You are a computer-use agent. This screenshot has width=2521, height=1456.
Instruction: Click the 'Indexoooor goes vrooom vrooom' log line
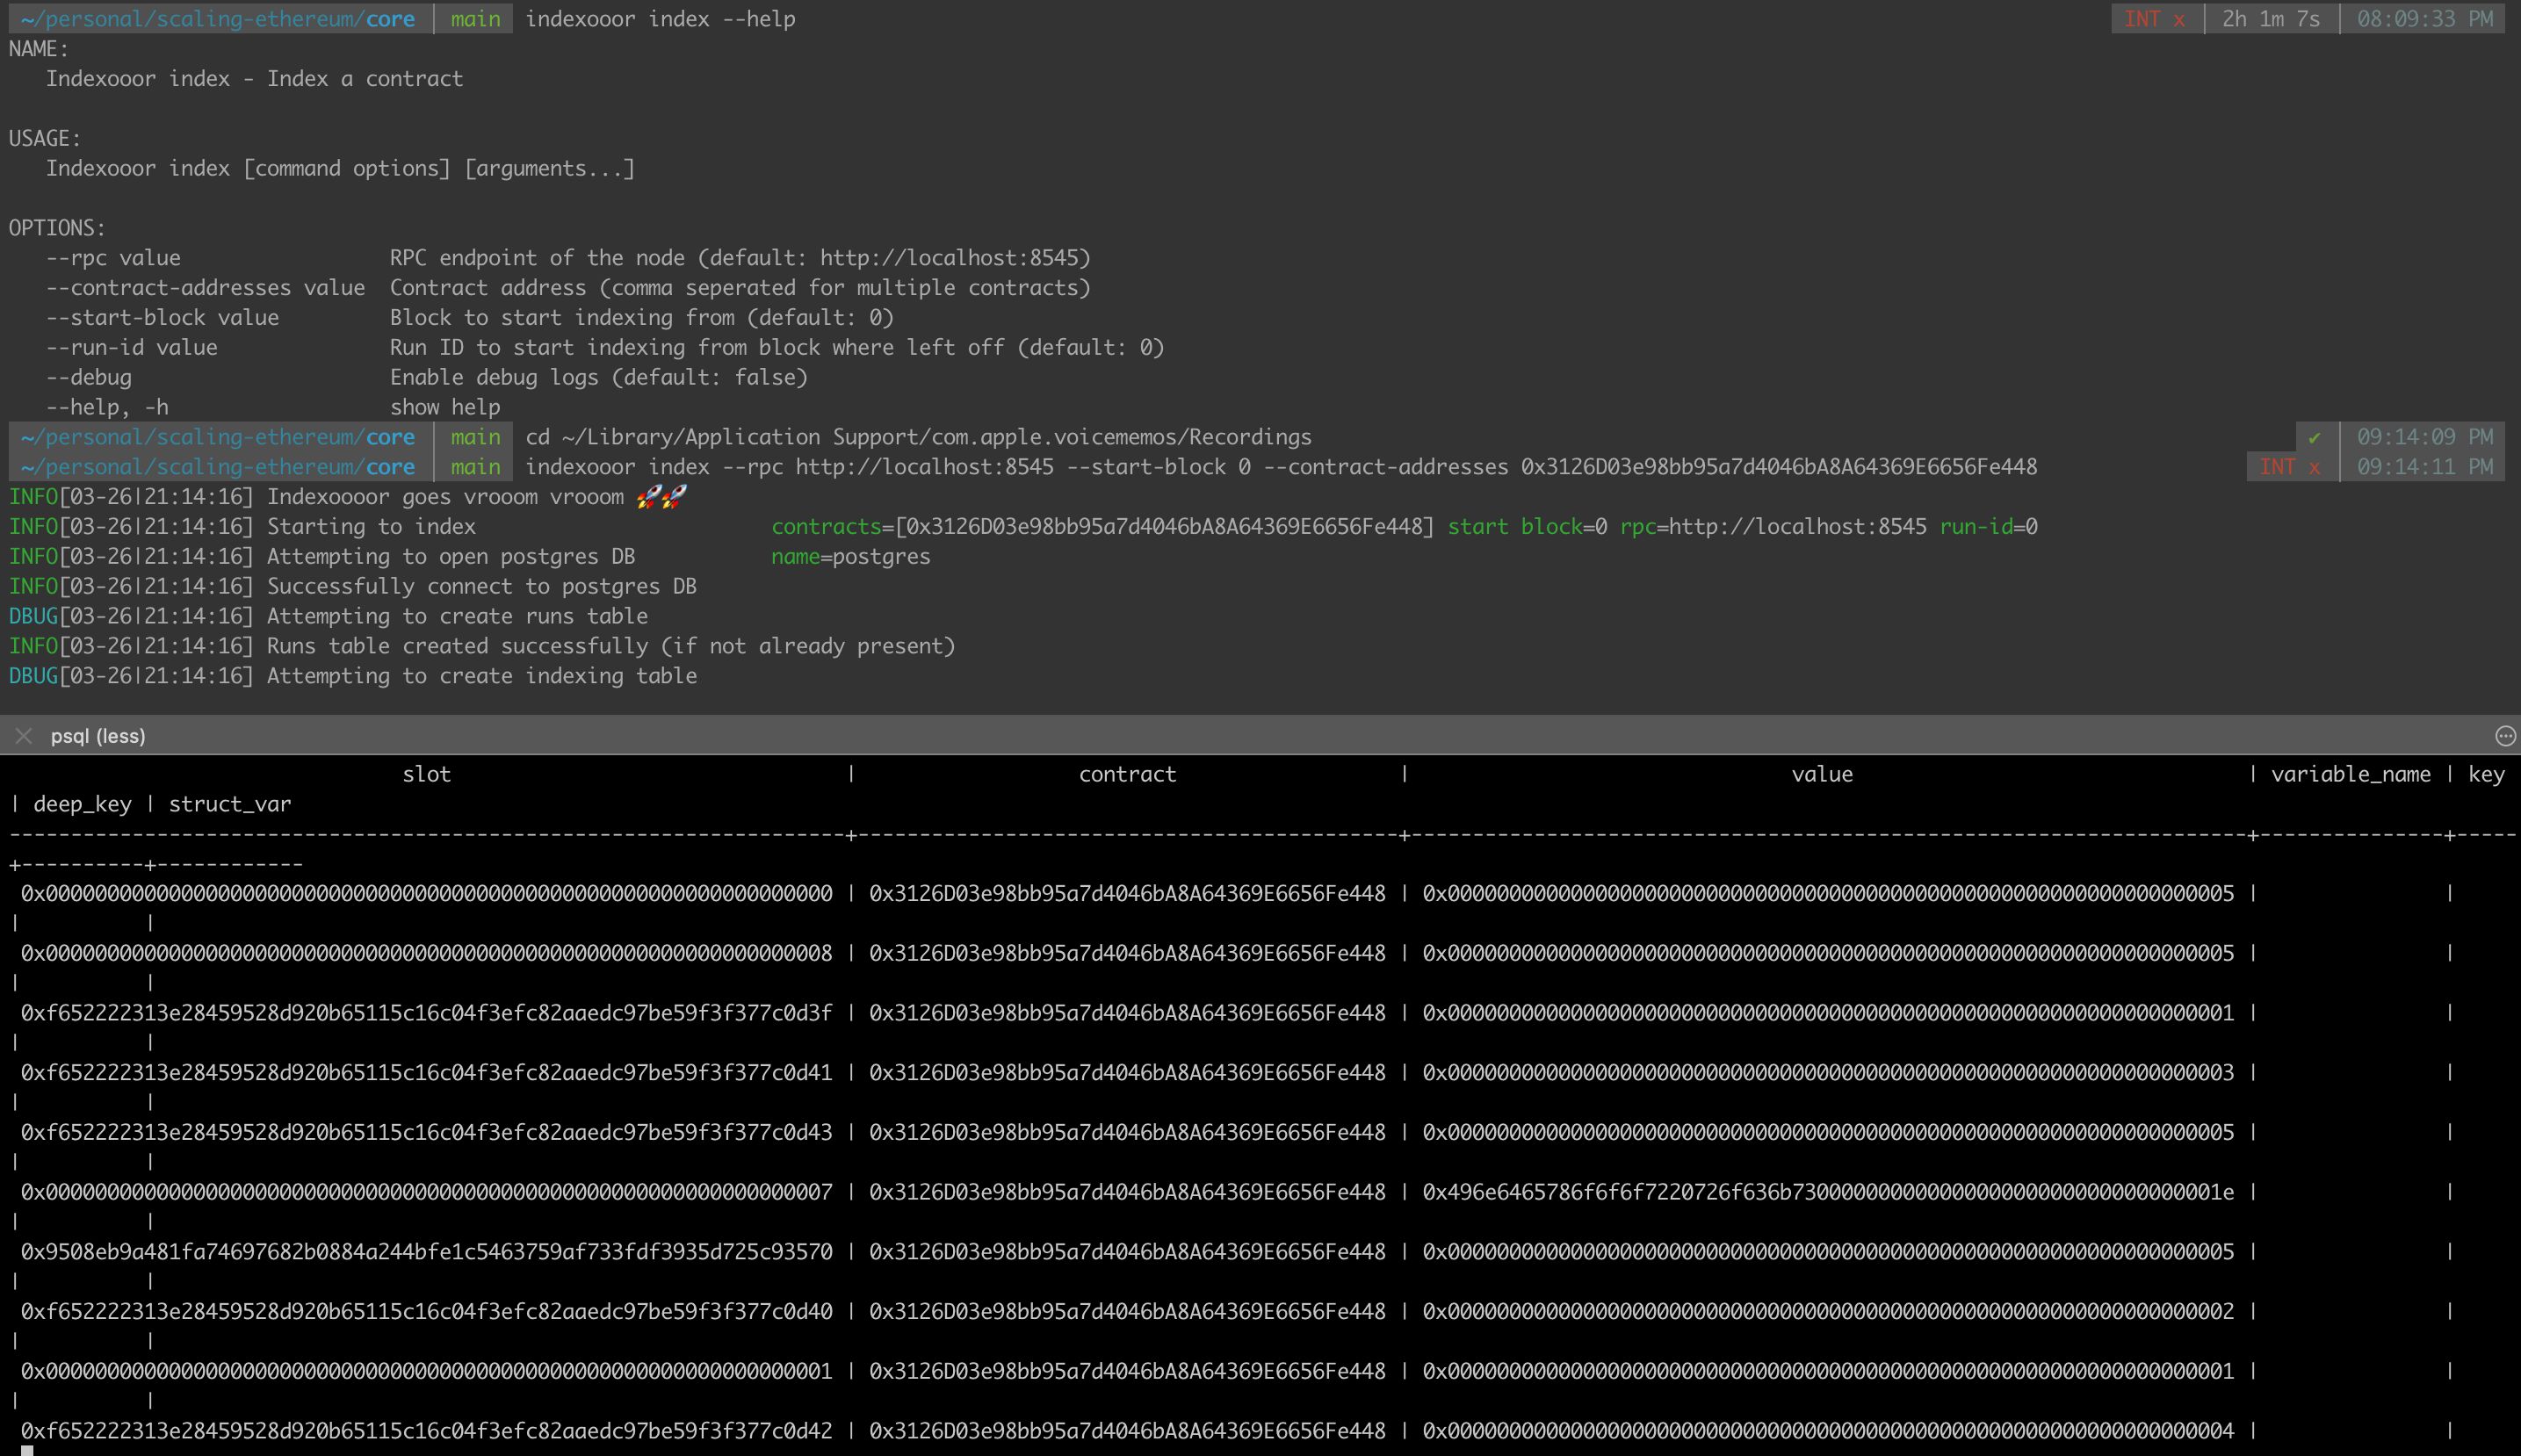(348, 497)
